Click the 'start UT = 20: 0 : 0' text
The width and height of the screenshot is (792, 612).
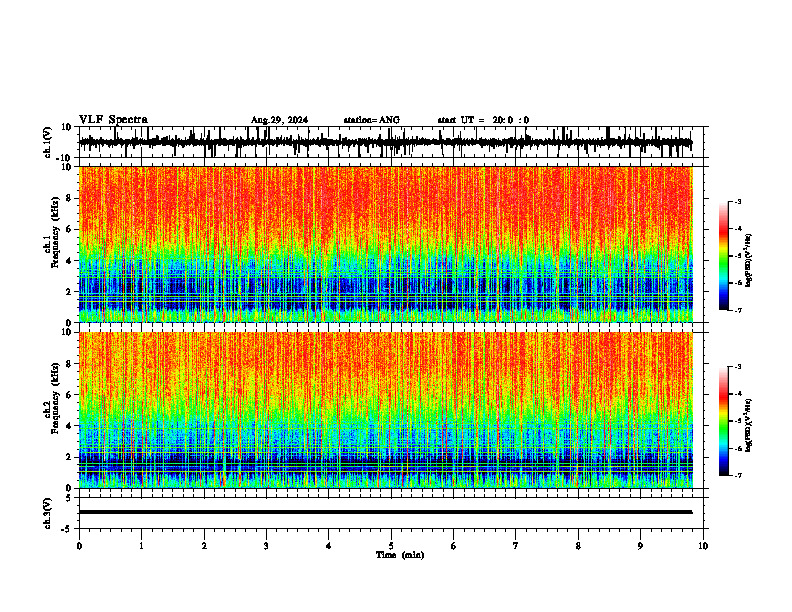483,120
